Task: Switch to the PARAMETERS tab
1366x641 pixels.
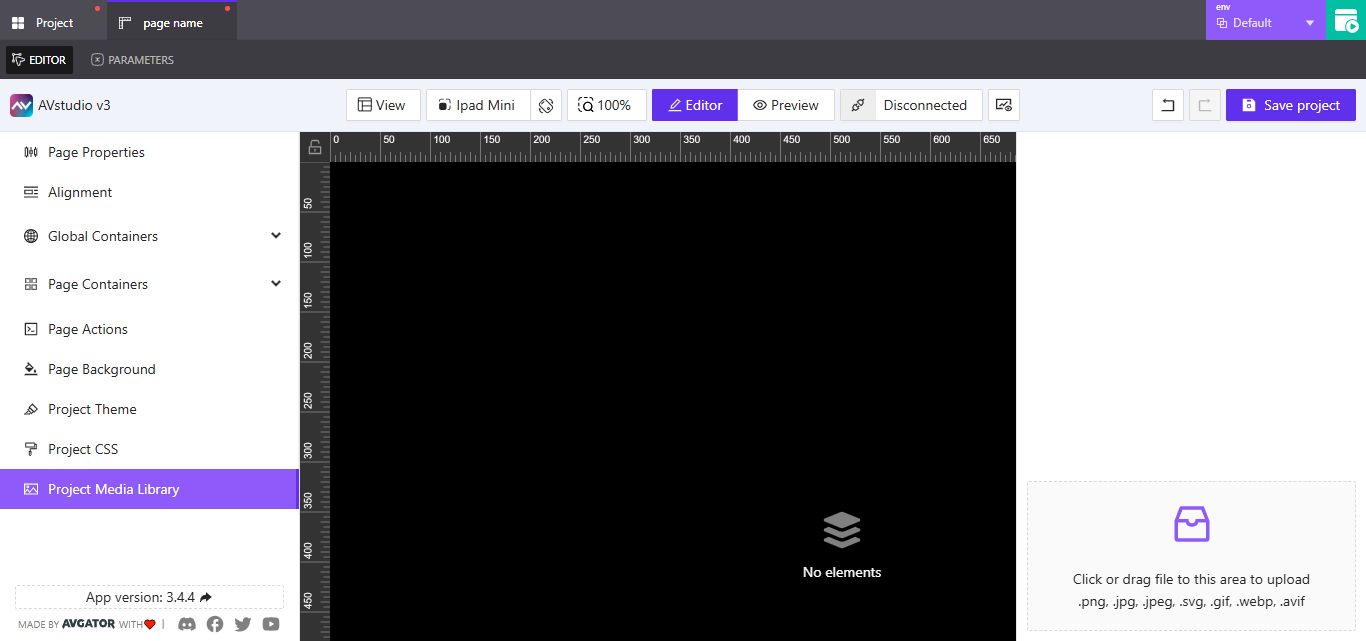Action: click(132, 59)
